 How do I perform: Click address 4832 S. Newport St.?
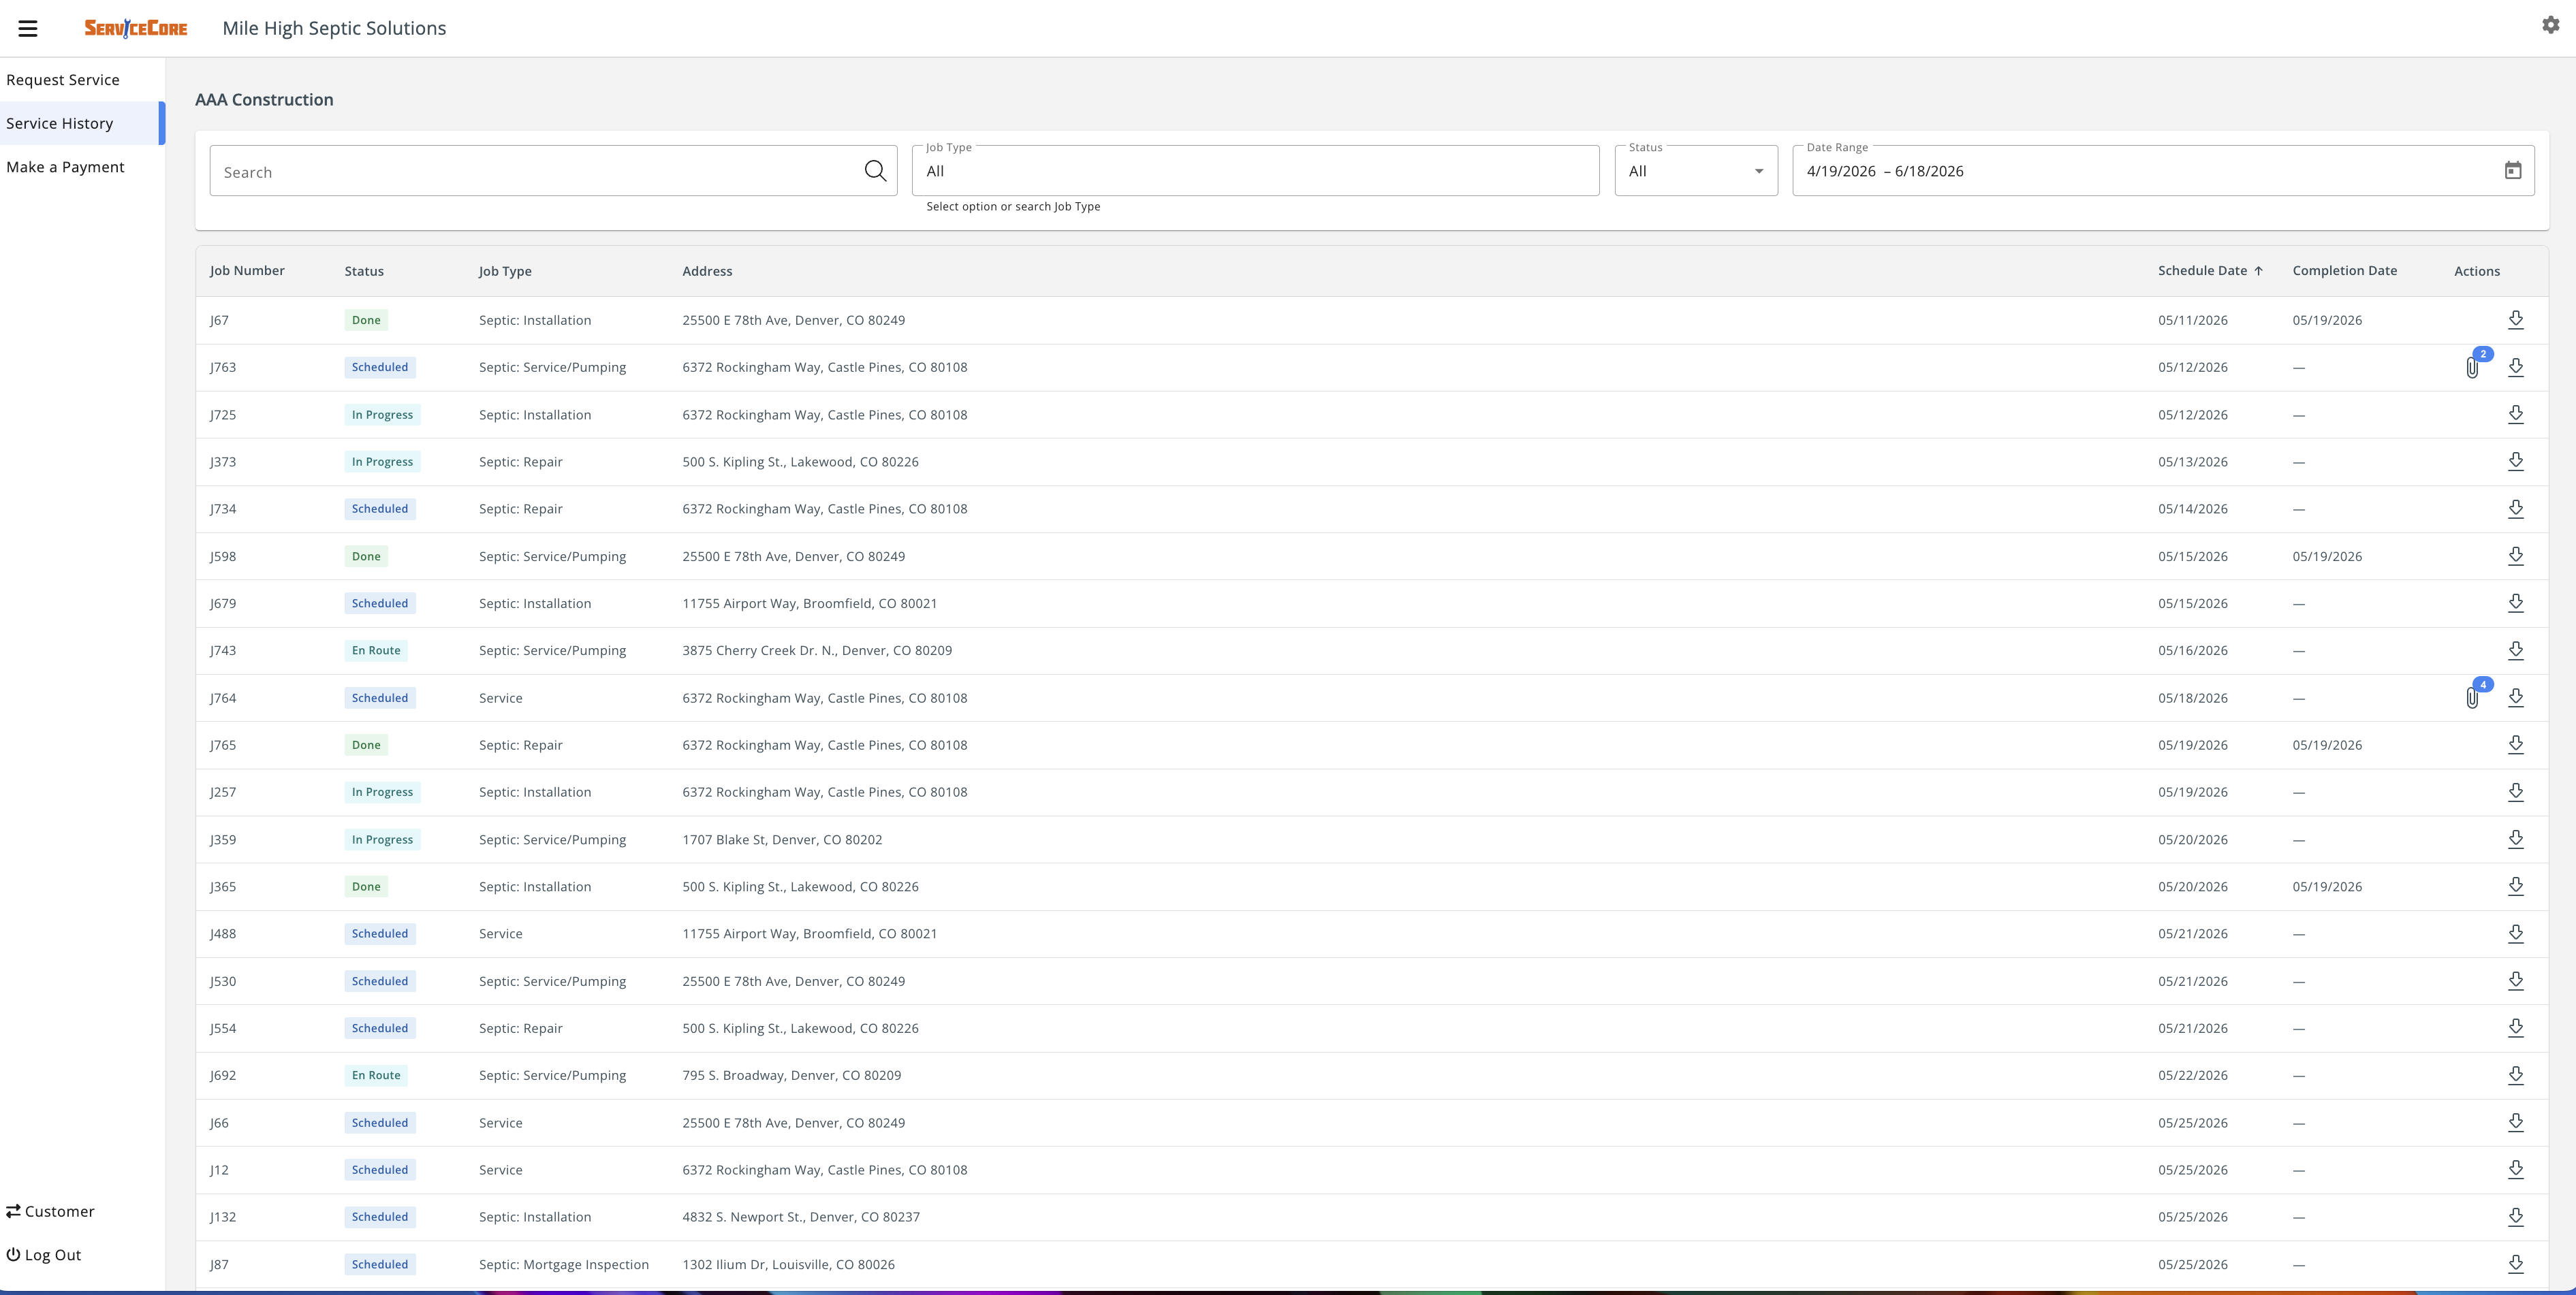(x=801, y=1217)
